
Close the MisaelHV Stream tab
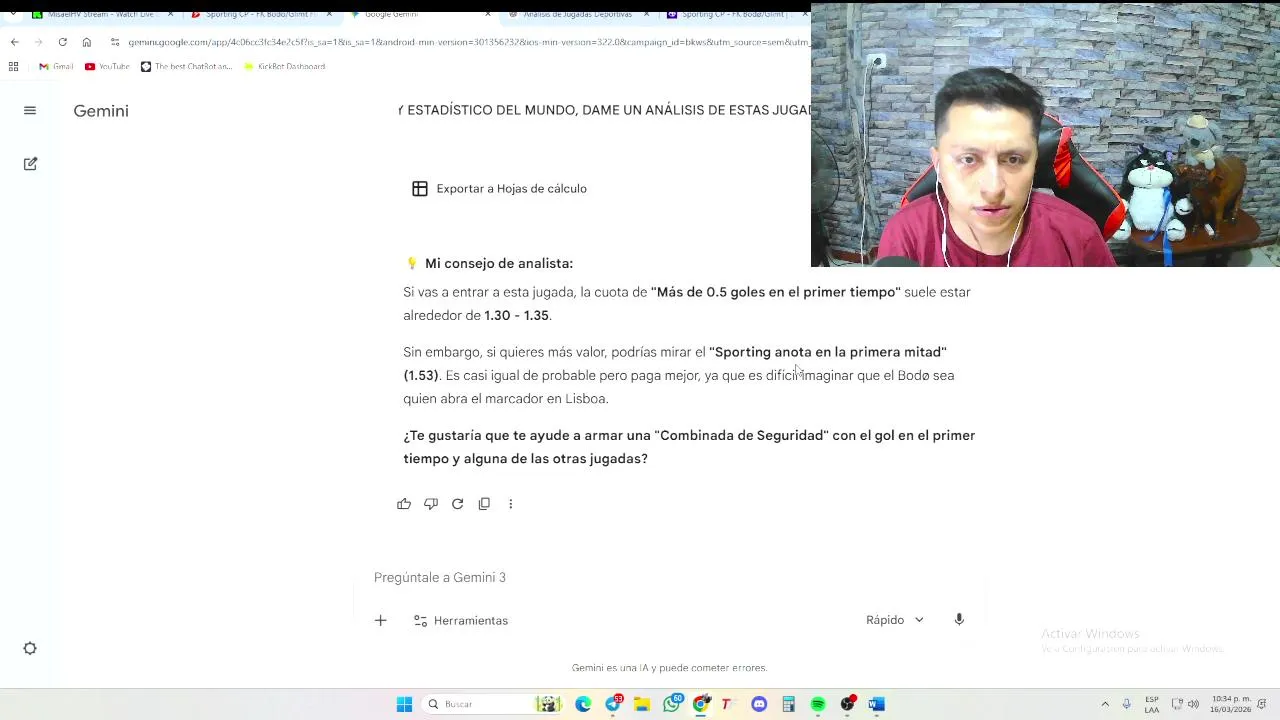(170, 15)
